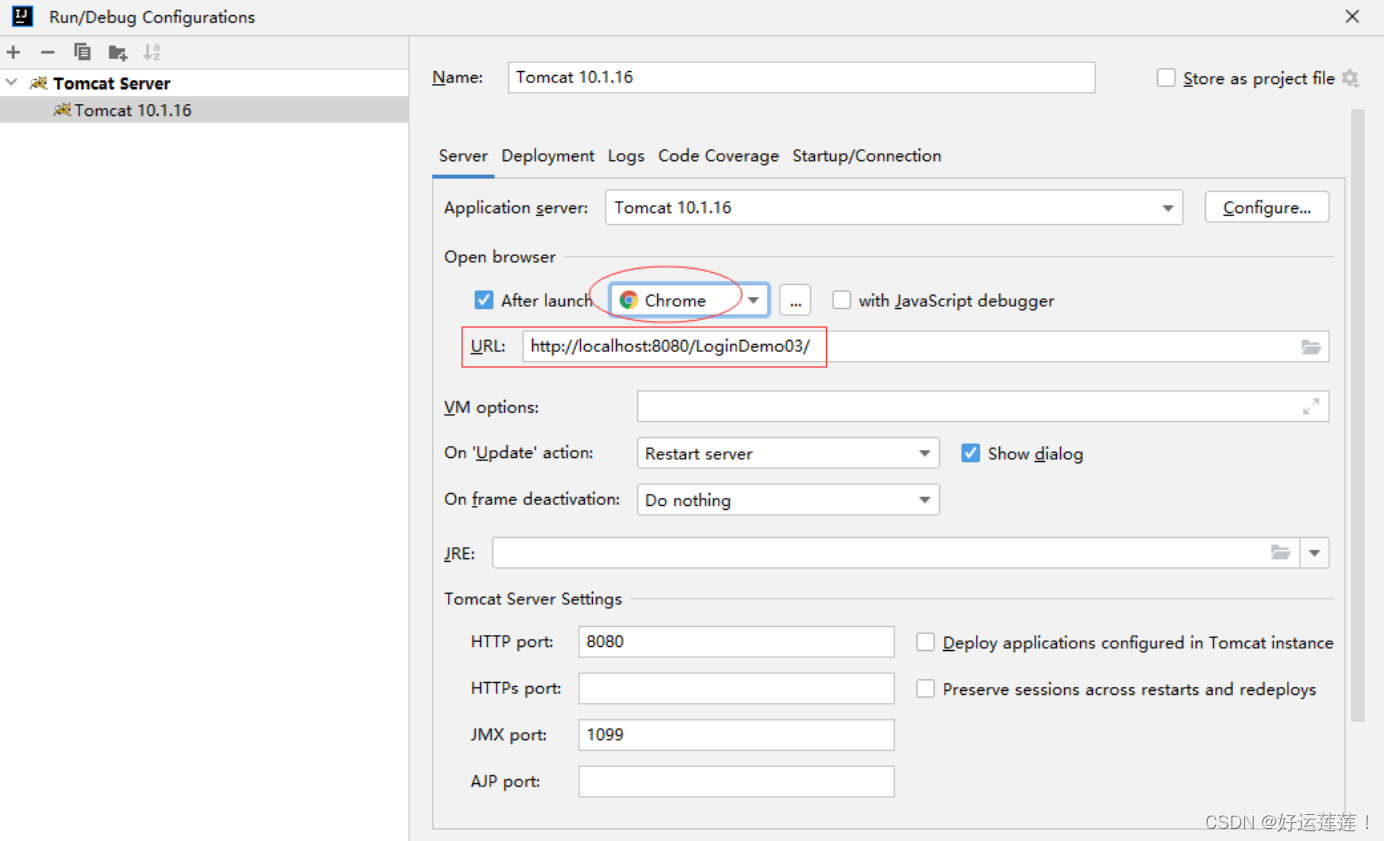Uncheck Show dialog checkbox
Viewport: 1384px width, 841px height.
[970, 453]
